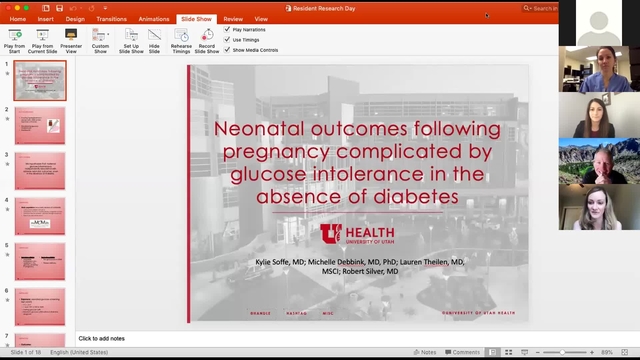Click 'Slide 1 of 18' in status bar
The height and width of the screenshot is (360, 640).
tap(26, 352)
